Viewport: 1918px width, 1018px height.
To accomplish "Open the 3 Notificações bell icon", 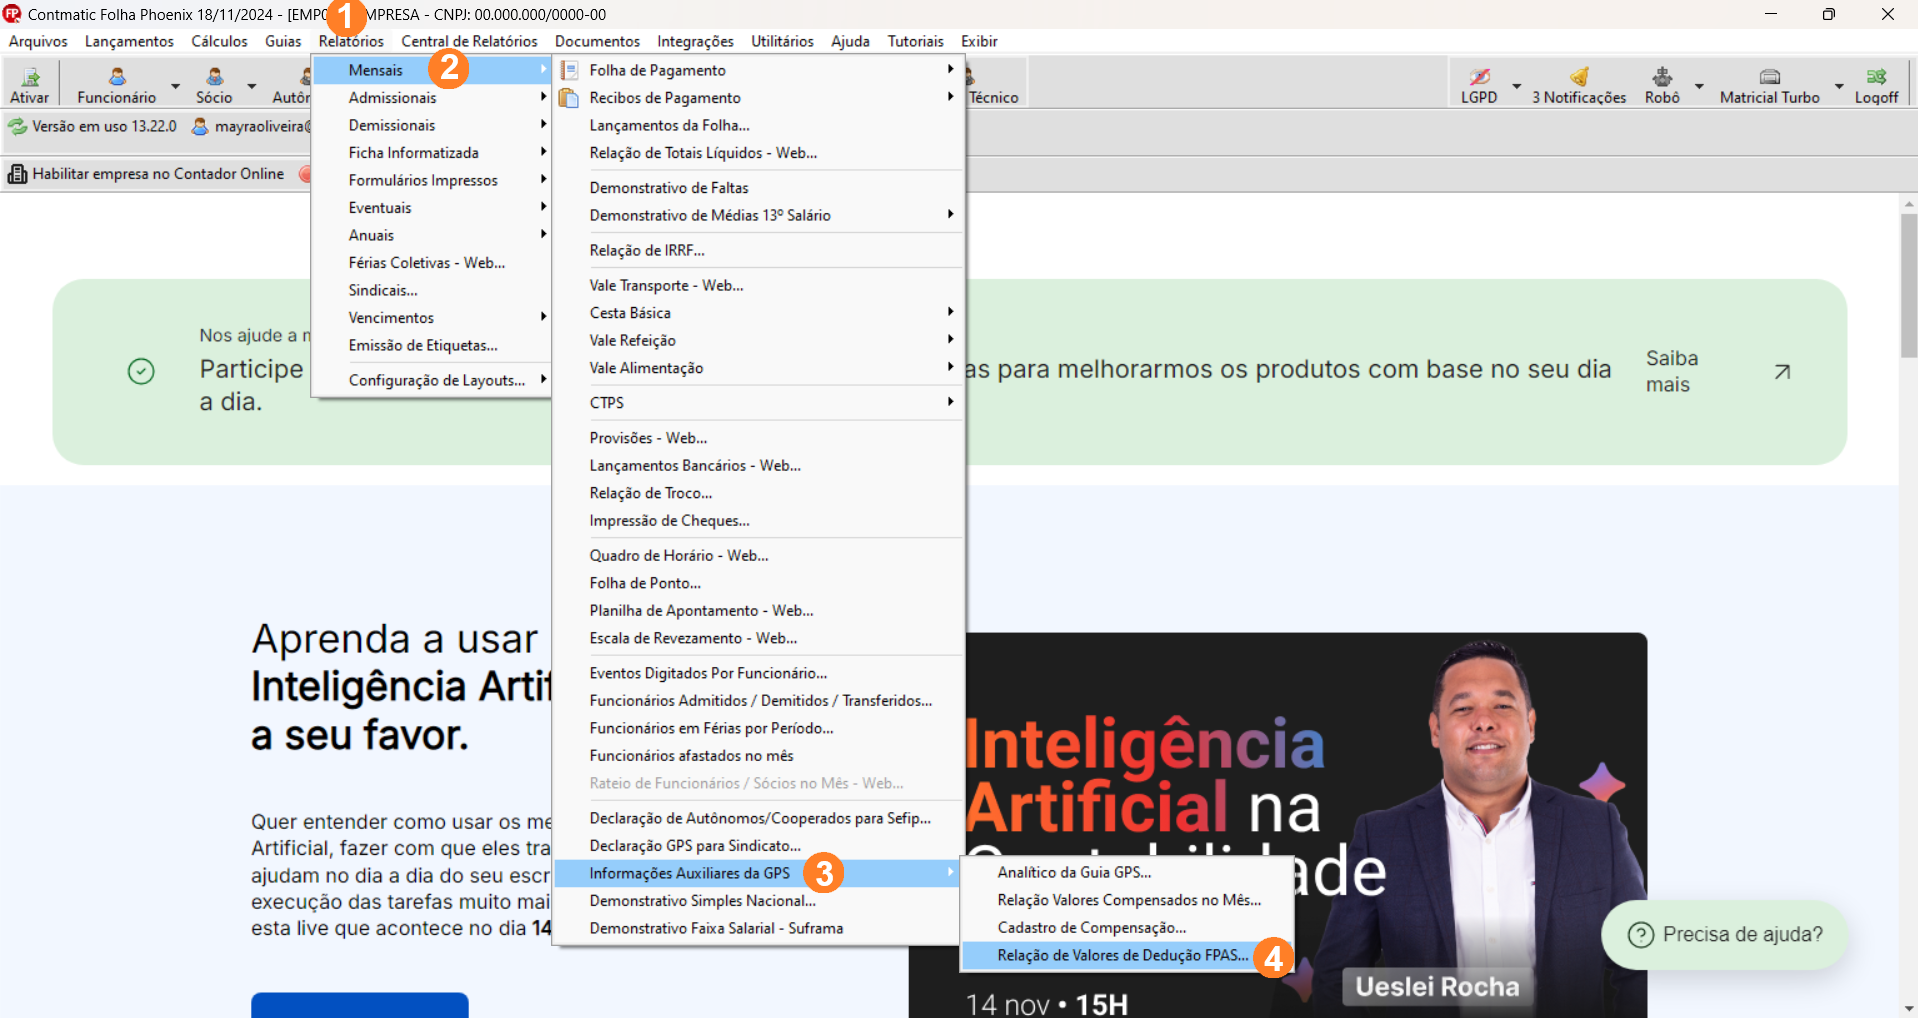I will tap(1579, 77).
